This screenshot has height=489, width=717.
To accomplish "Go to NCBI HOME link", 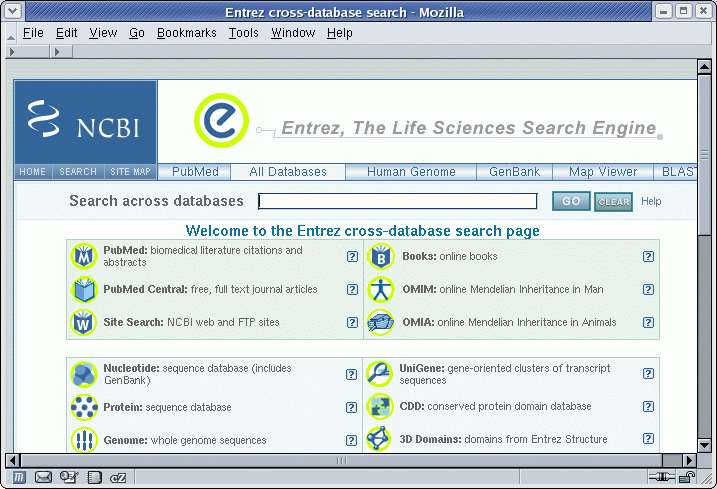I will click(x=32, y=172).
